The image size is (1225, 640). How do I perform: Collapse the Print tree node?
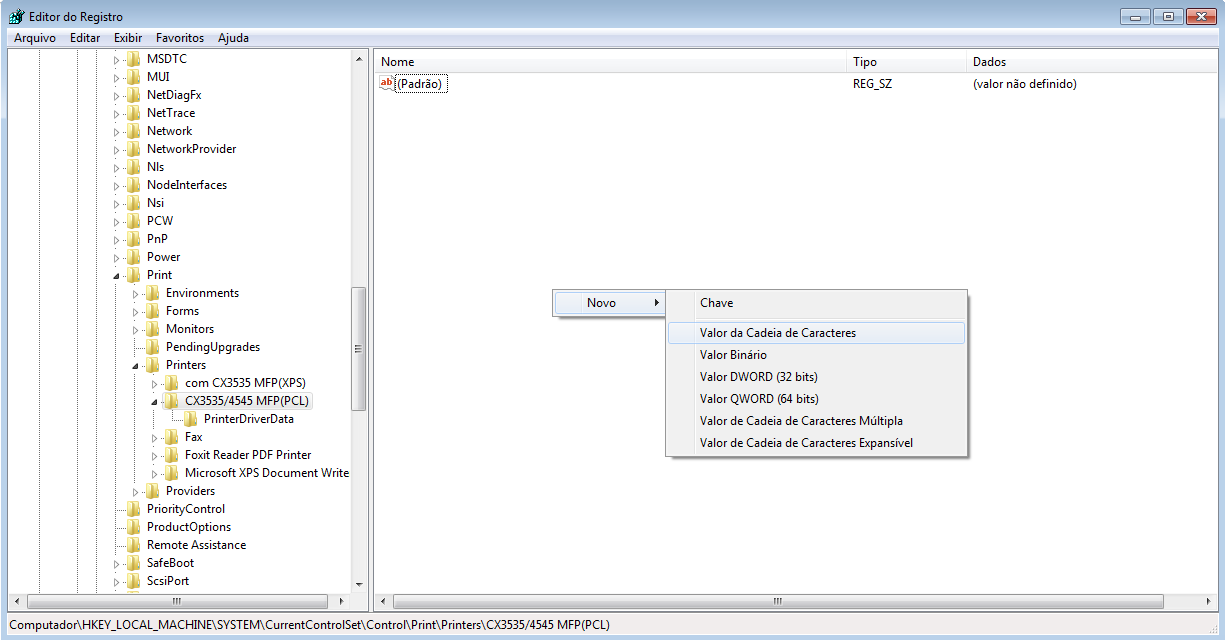point(117,275)
